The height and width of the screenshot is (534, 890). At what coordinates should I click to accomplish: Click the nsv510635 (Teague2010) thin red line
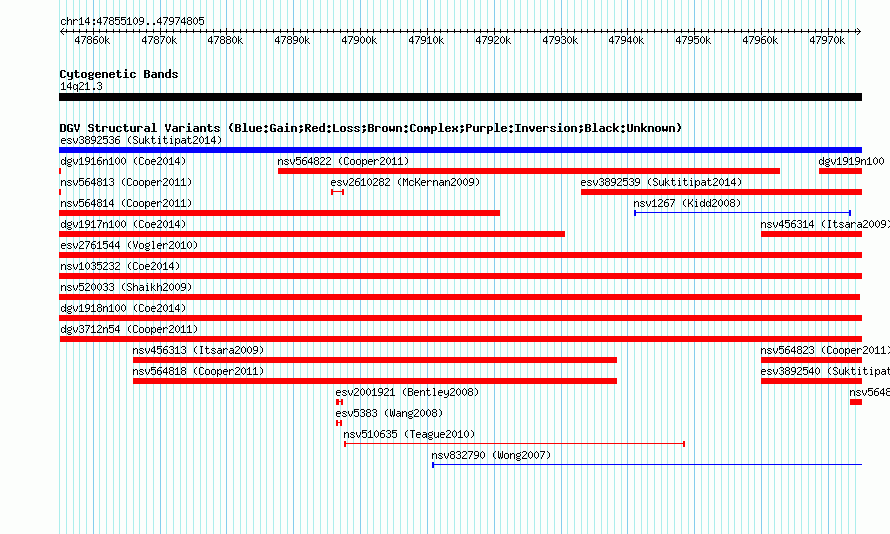click(x=514, y=444)
